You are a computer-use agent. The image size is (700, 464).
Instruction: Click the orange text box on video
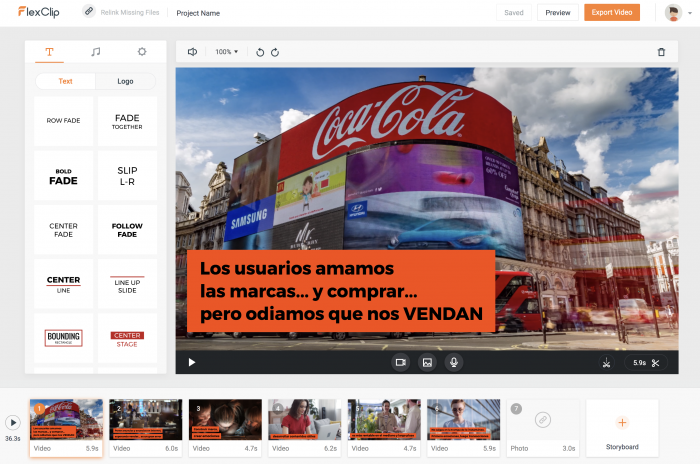click(x=341, y=291)
